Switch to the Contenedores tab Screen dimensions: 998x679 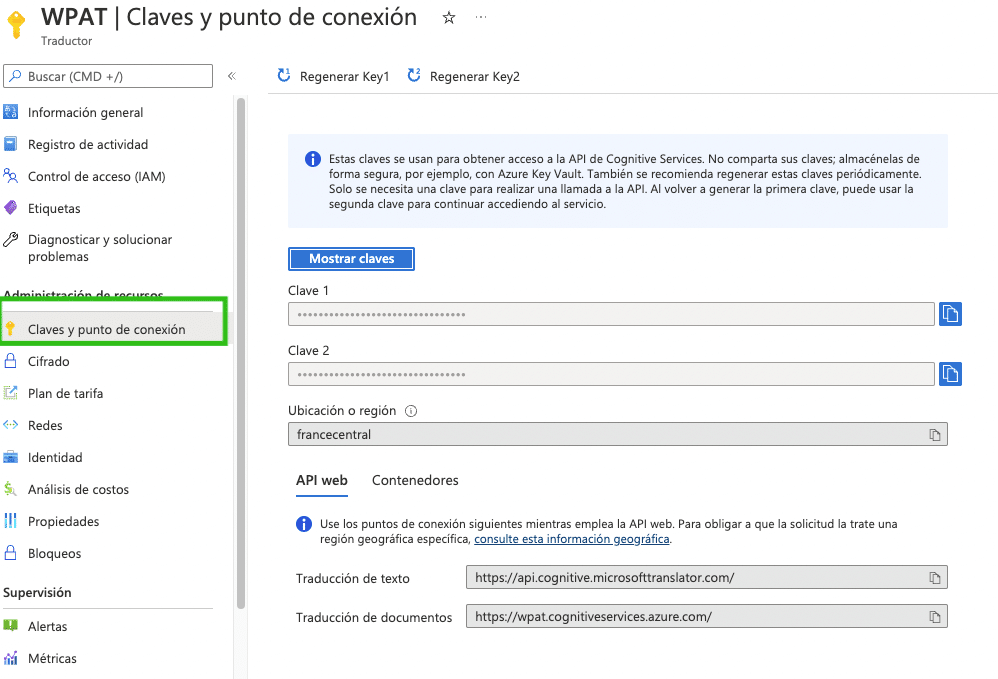tap(415, 480)
